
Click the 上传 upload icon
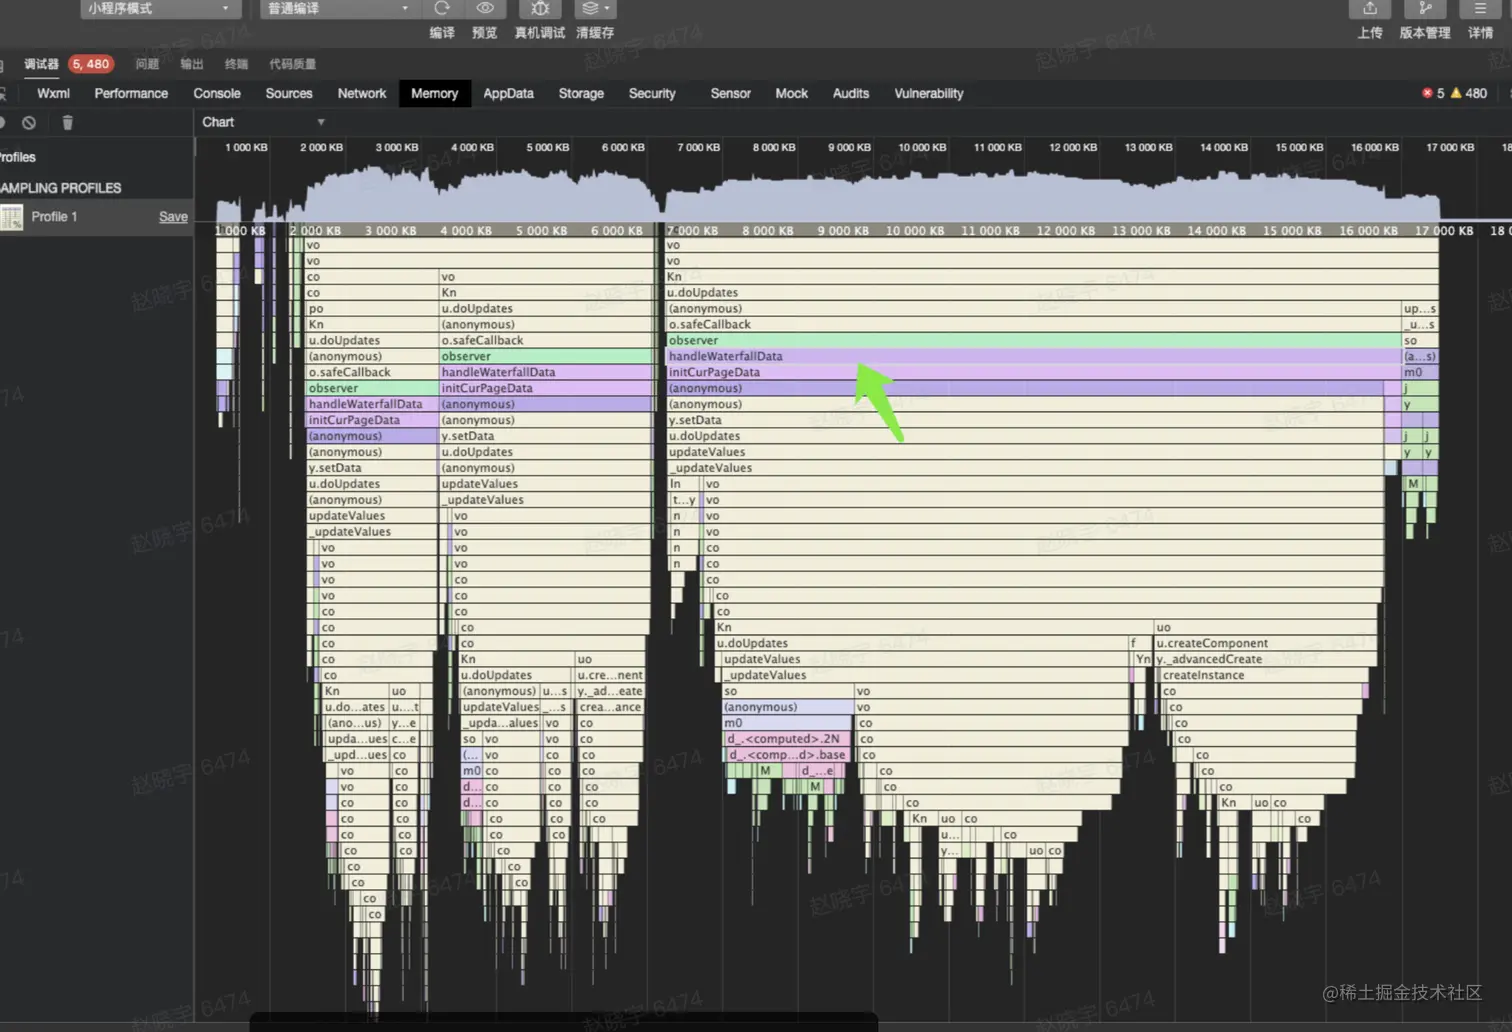[1370, 9]
